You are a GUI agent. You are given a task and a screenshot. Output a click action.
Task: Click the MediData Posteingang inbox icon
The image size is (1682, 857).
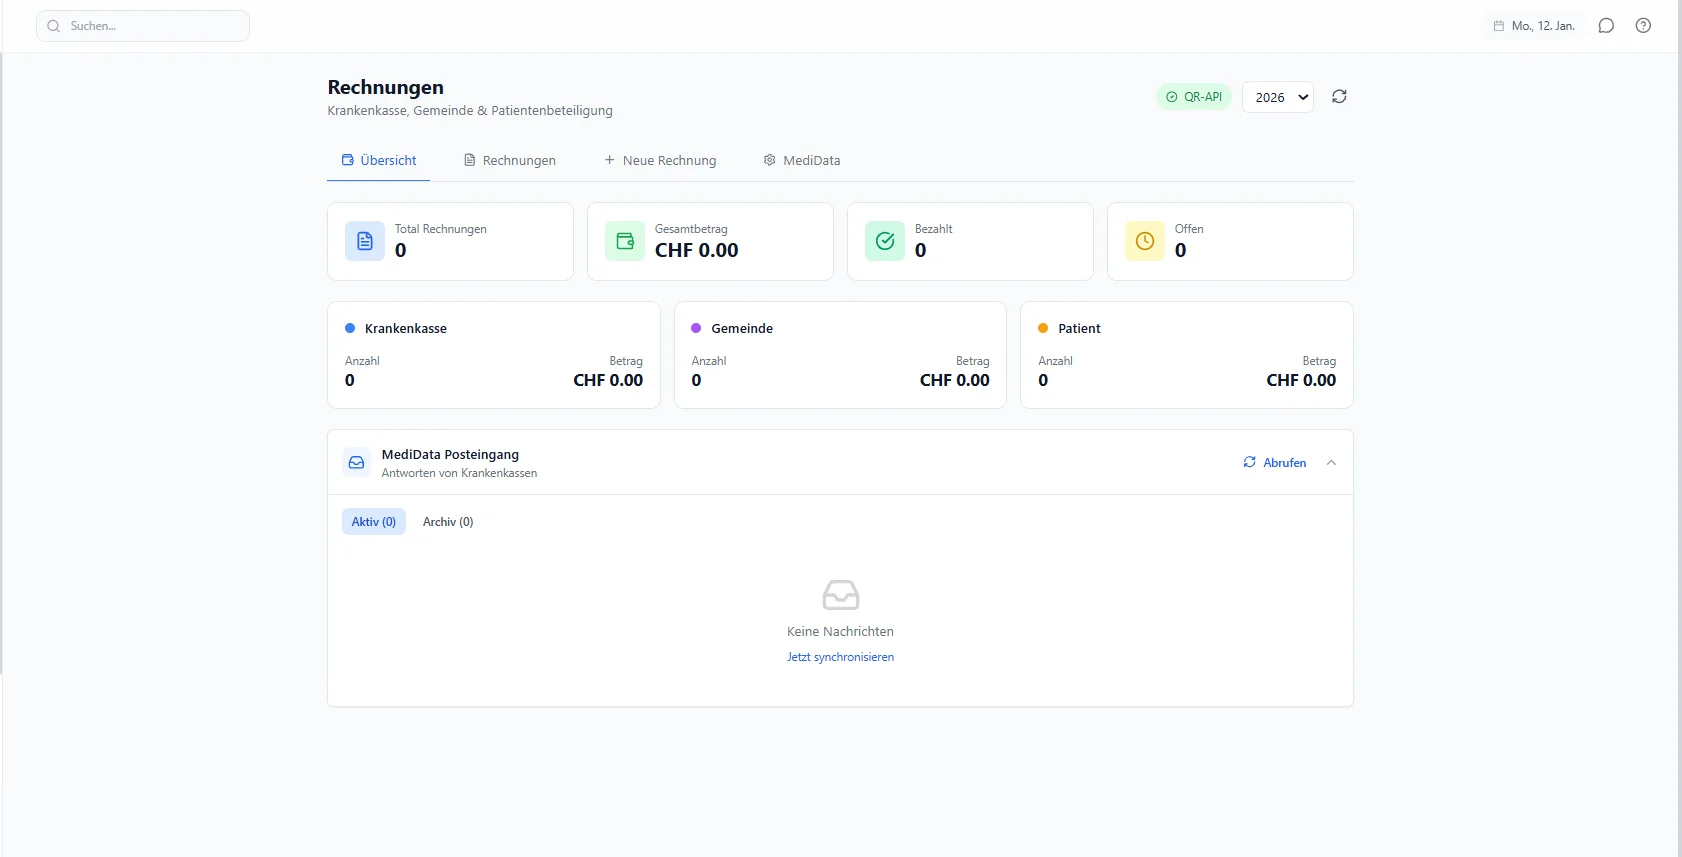pyautogui.click(x=356, y=462)
